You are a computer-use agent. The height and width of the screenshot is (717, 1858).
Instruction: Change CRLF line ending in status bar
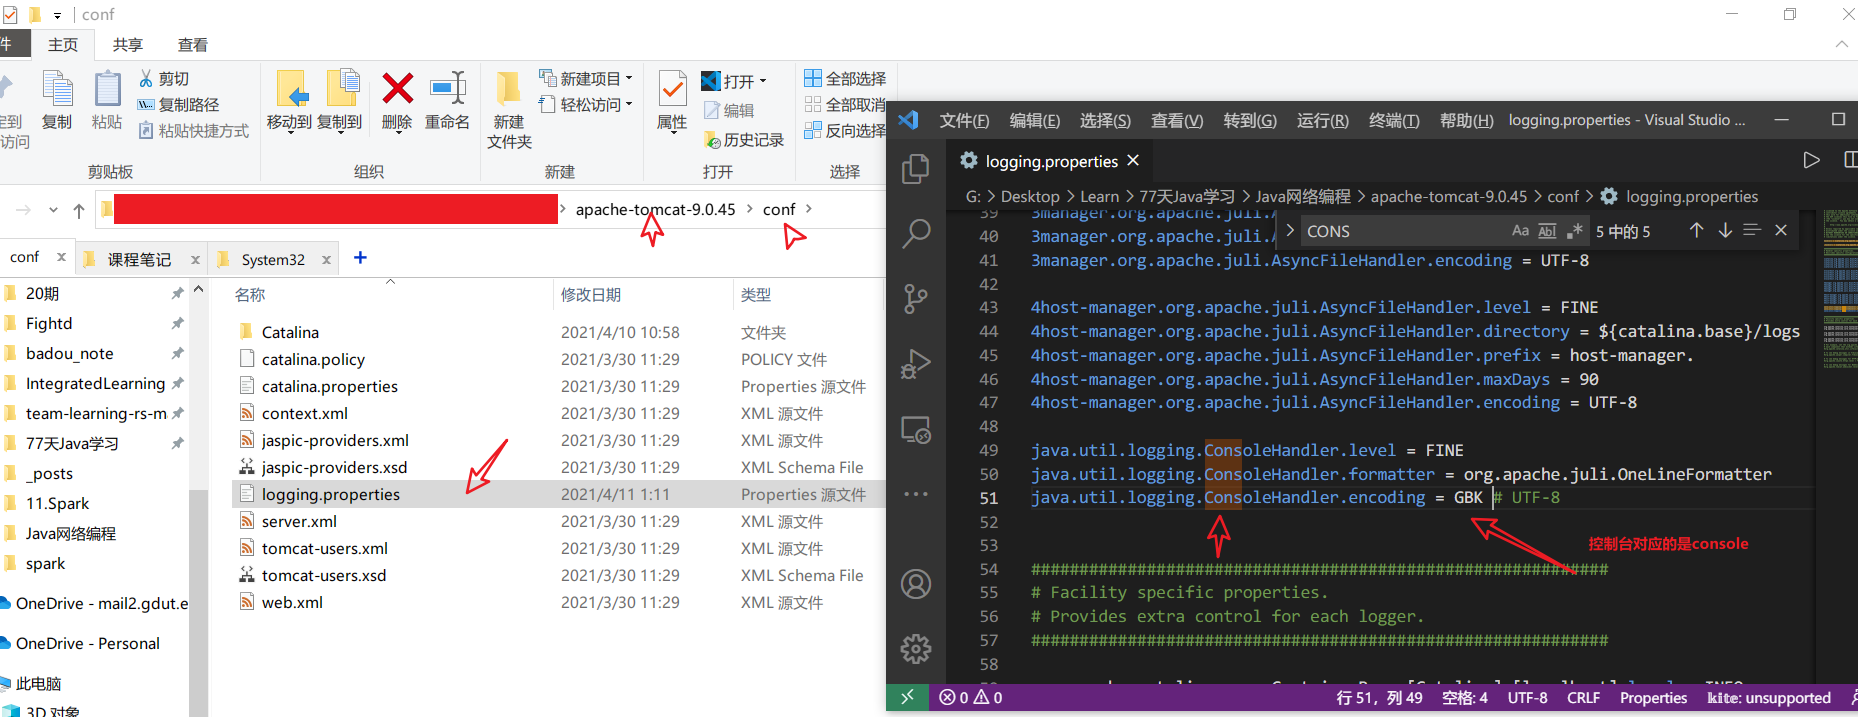(x=1583, y=698)
